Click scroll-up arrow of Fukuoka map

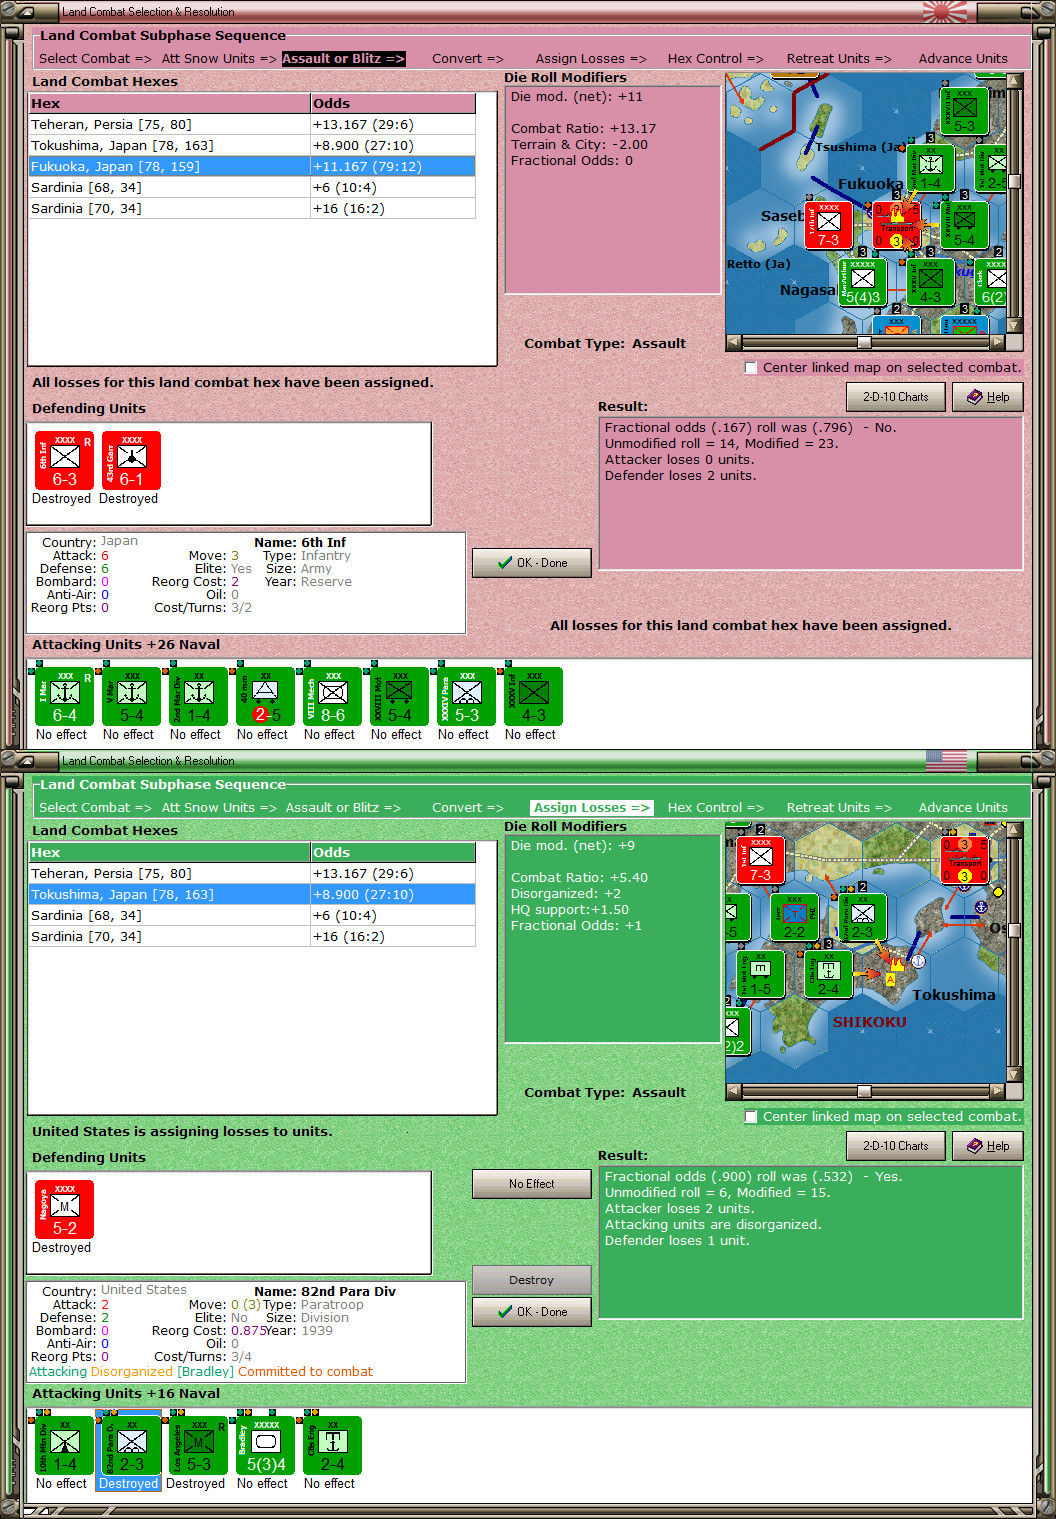click(x=1014, y=81)
